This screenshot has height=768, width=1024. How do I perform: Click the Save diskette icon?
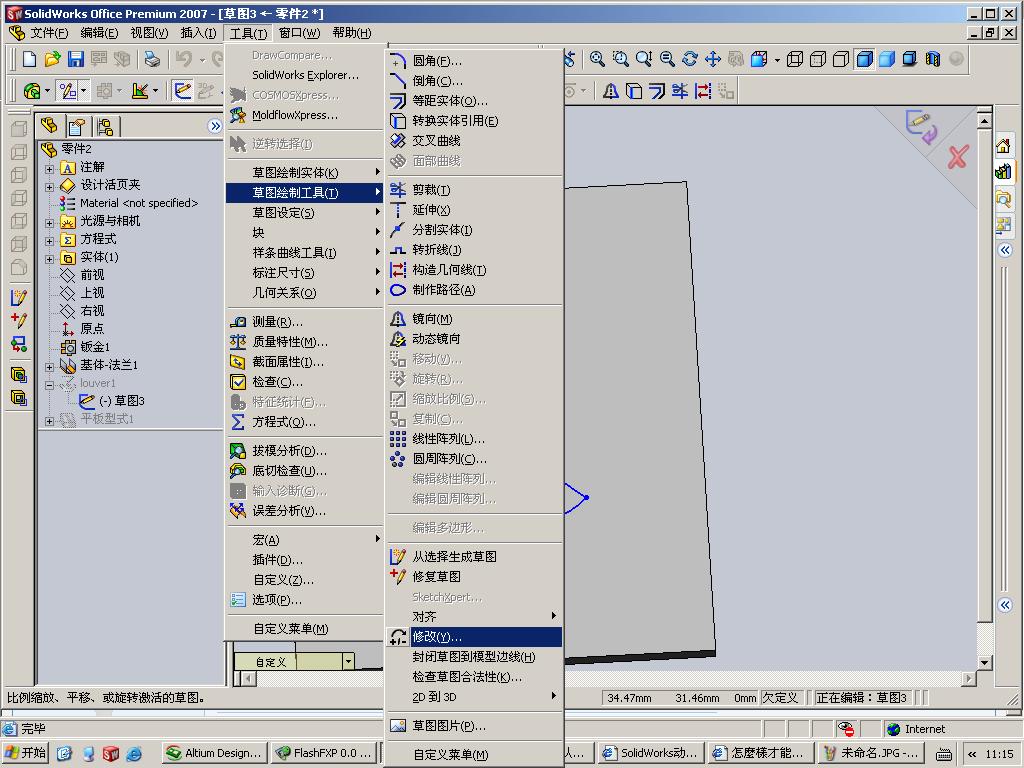tap(76, 59)
